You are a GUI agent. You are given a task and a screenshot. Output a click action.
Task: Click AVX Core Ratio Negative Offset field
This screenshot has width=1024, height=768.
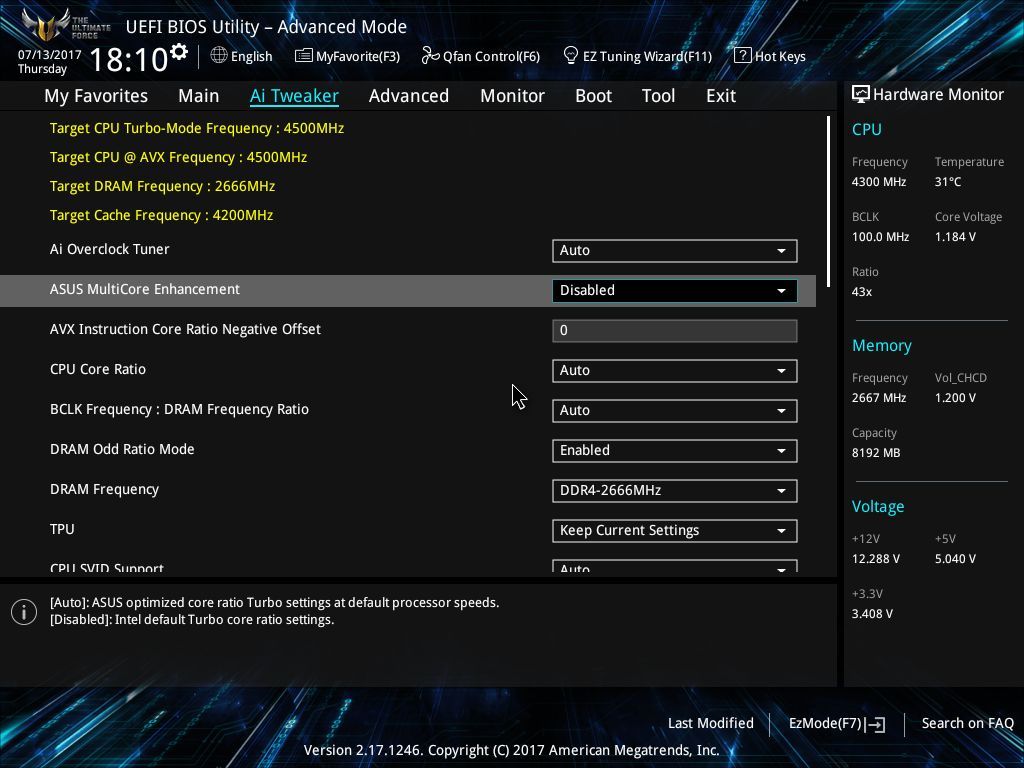pos(675,330)
